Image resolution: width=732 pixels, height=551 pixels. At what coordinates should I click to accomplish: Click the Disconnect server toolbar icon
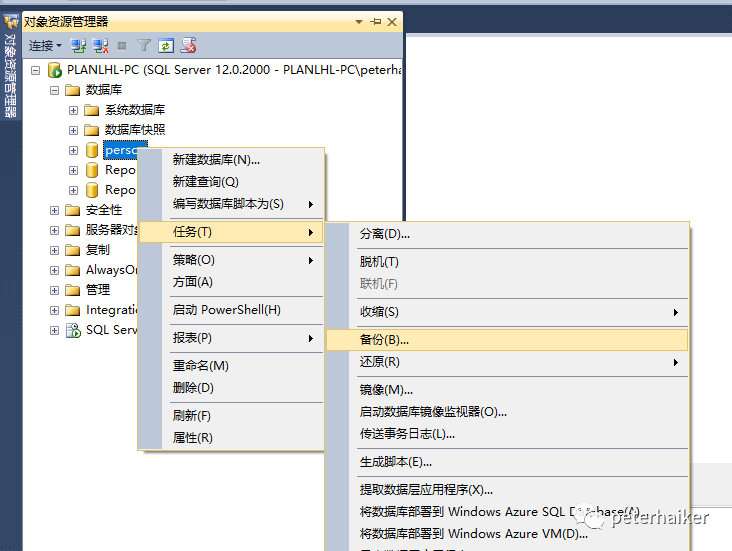100,46
